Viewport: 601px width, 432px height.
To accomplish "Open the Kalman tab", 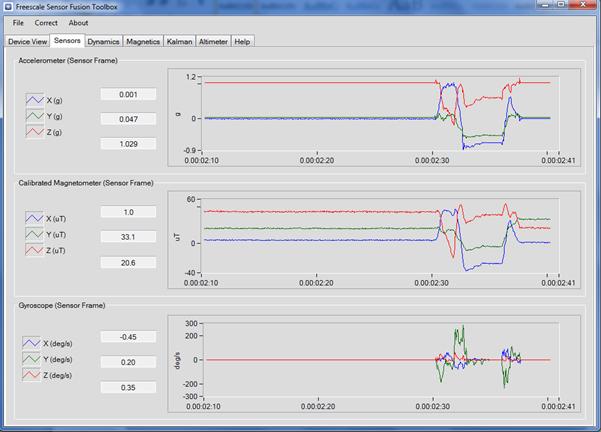I will [179, 41].
